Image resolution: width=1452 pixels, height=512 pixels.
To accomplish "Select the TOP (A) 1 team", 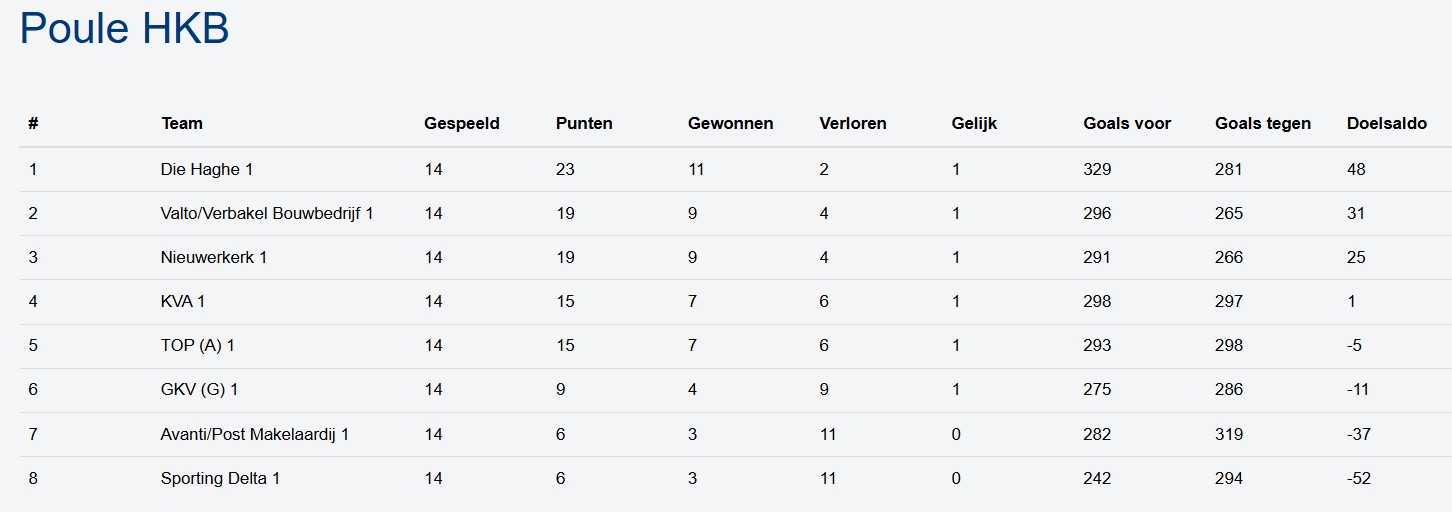I will pyautogui.click(x=197, y=346).
